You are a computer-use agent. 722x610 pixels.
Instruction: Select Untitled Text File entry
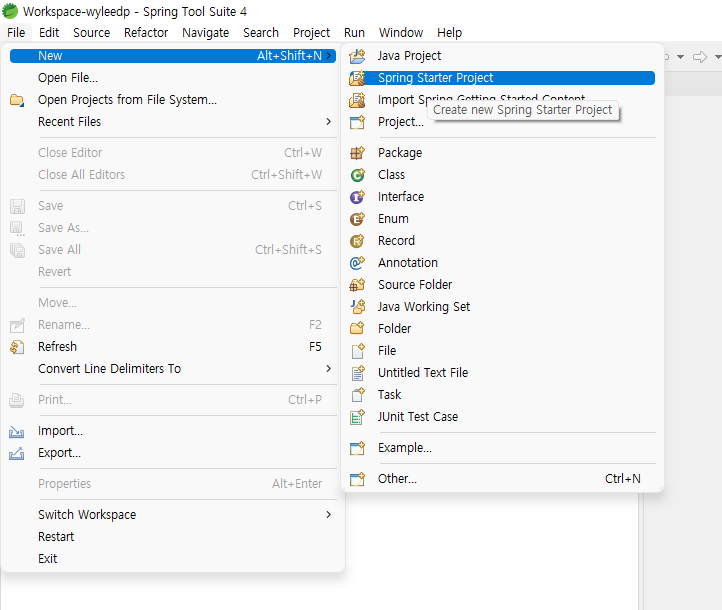pos(502,373)
